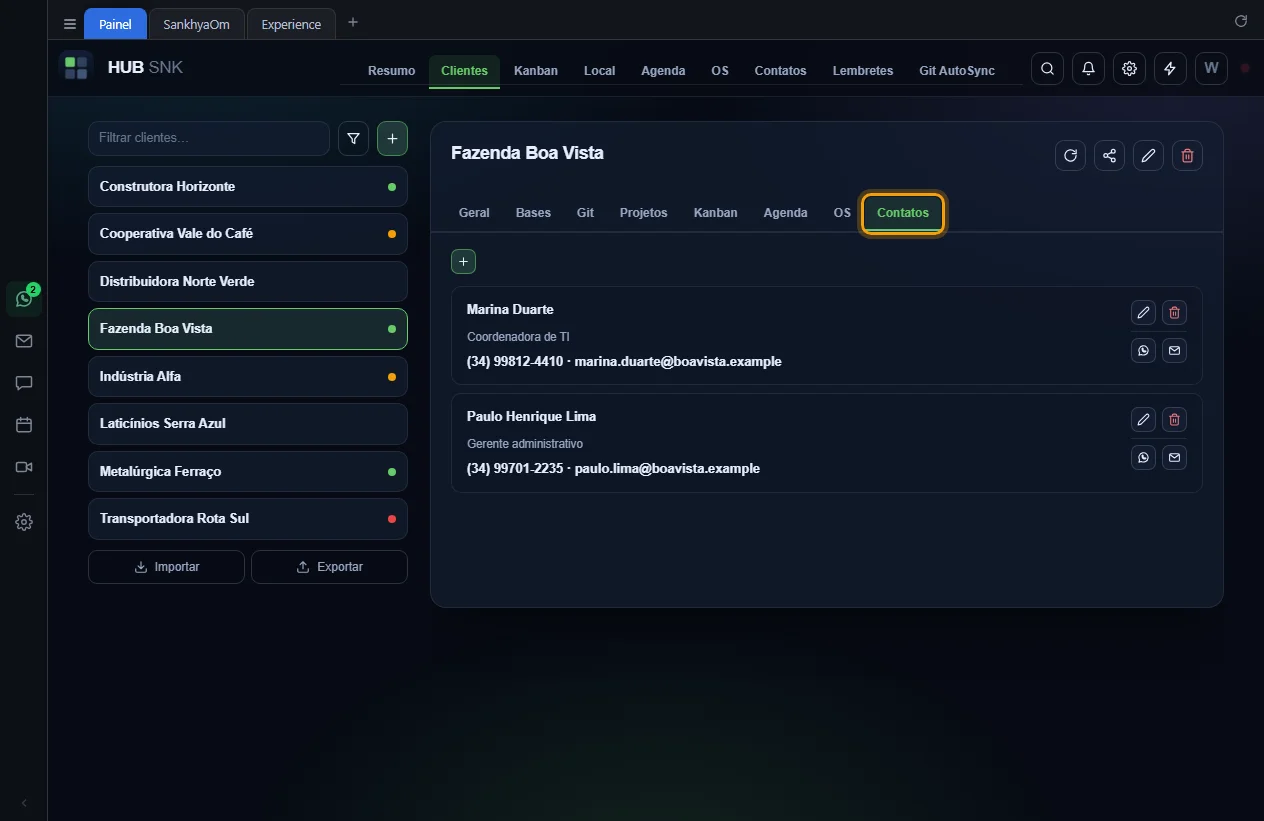1264x821 pixels.
Task: Open the user avatar W button
Action: pos(1211,69)
